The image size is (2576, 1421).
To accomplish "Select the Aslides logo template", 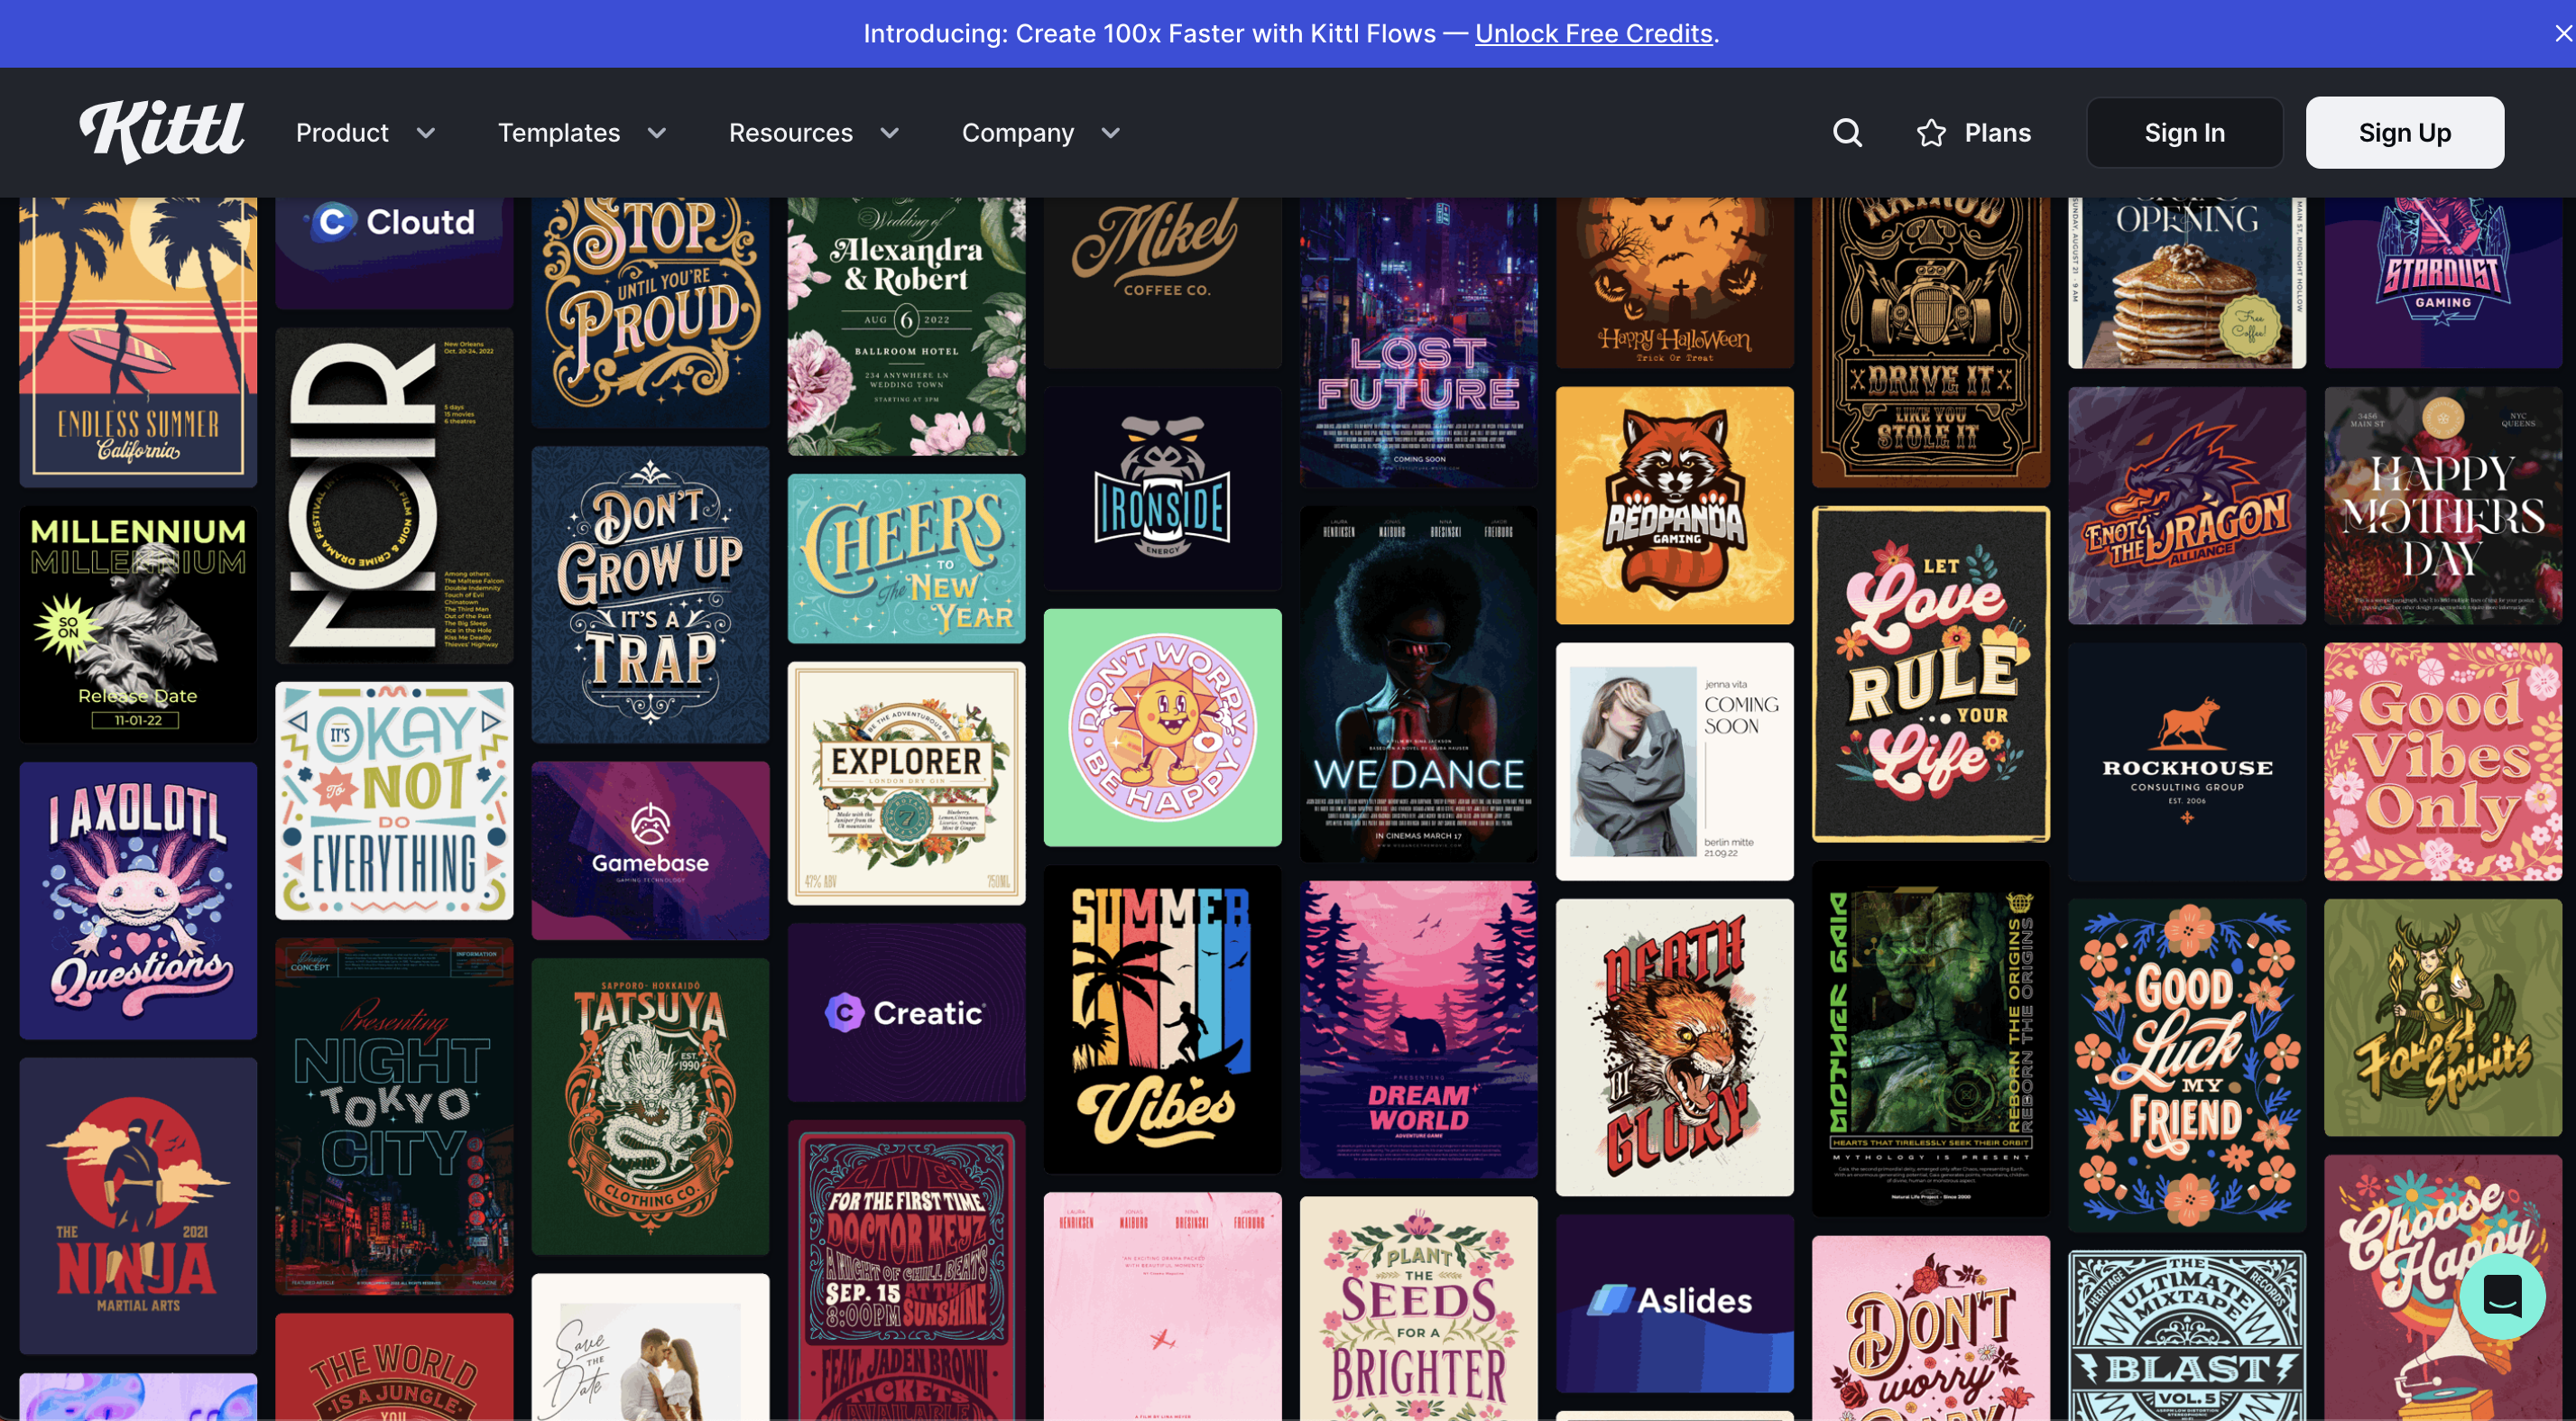I will (1674, 1302).
